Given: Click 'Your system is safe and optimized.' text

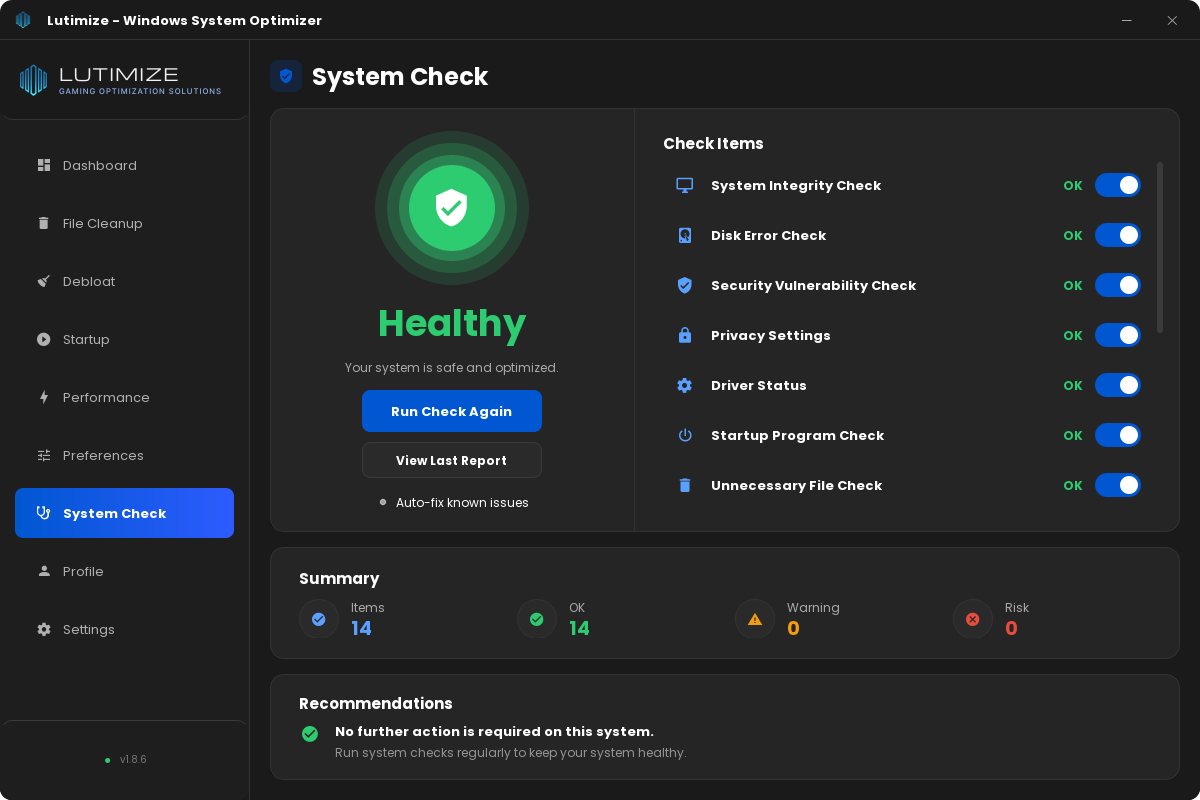Looking at the screenshot, I should click(452, 367).
